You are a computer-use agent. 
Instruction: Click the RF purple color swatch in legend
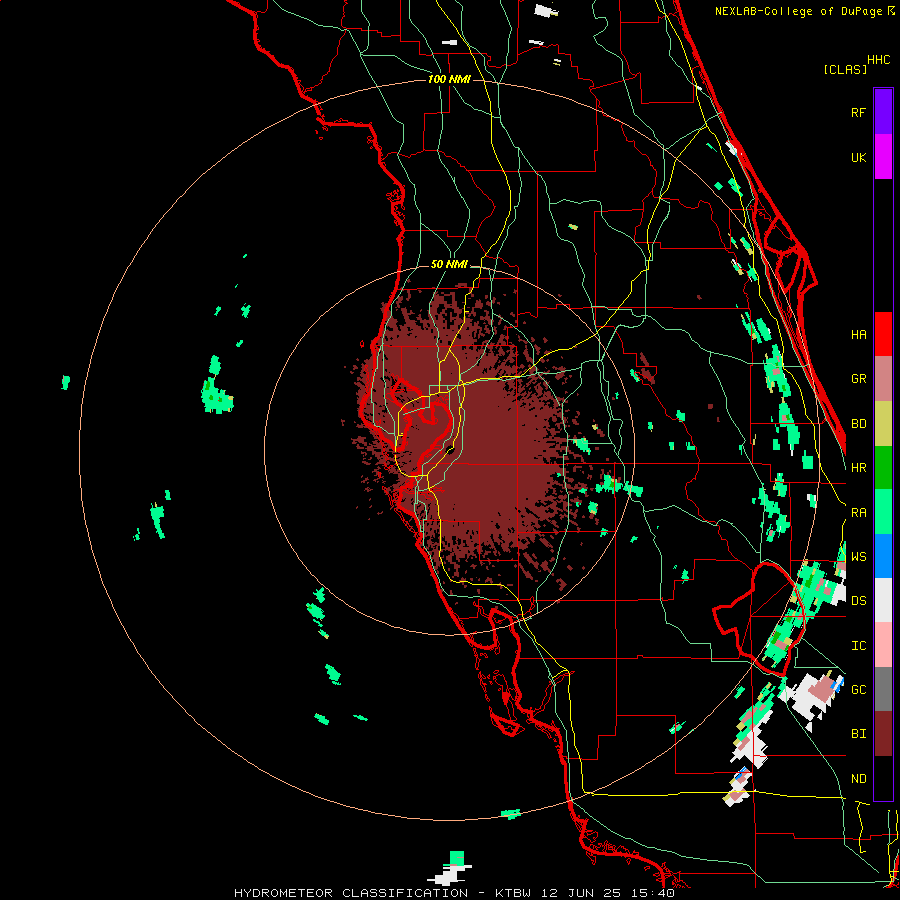883,112
